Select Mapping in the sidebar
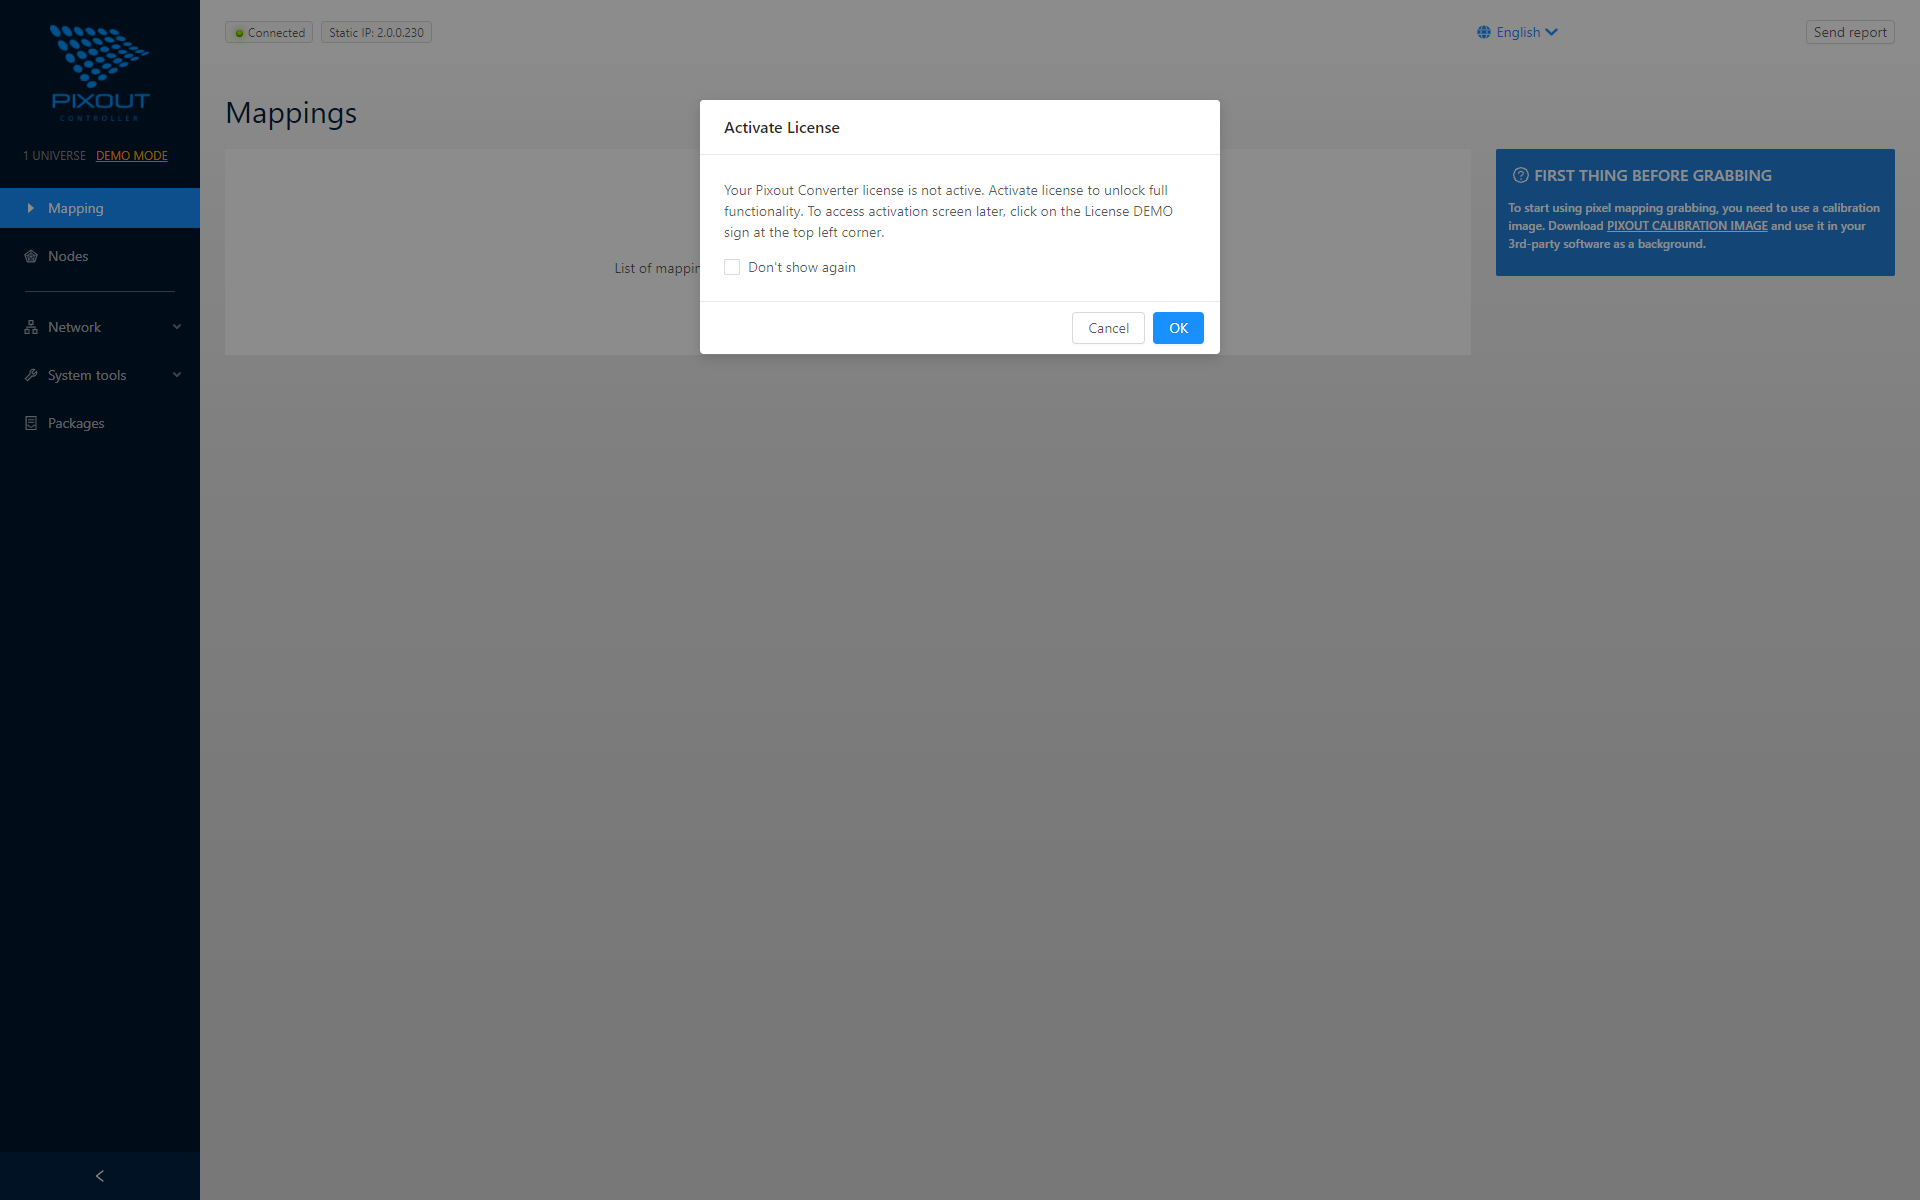 pos(75,208)
